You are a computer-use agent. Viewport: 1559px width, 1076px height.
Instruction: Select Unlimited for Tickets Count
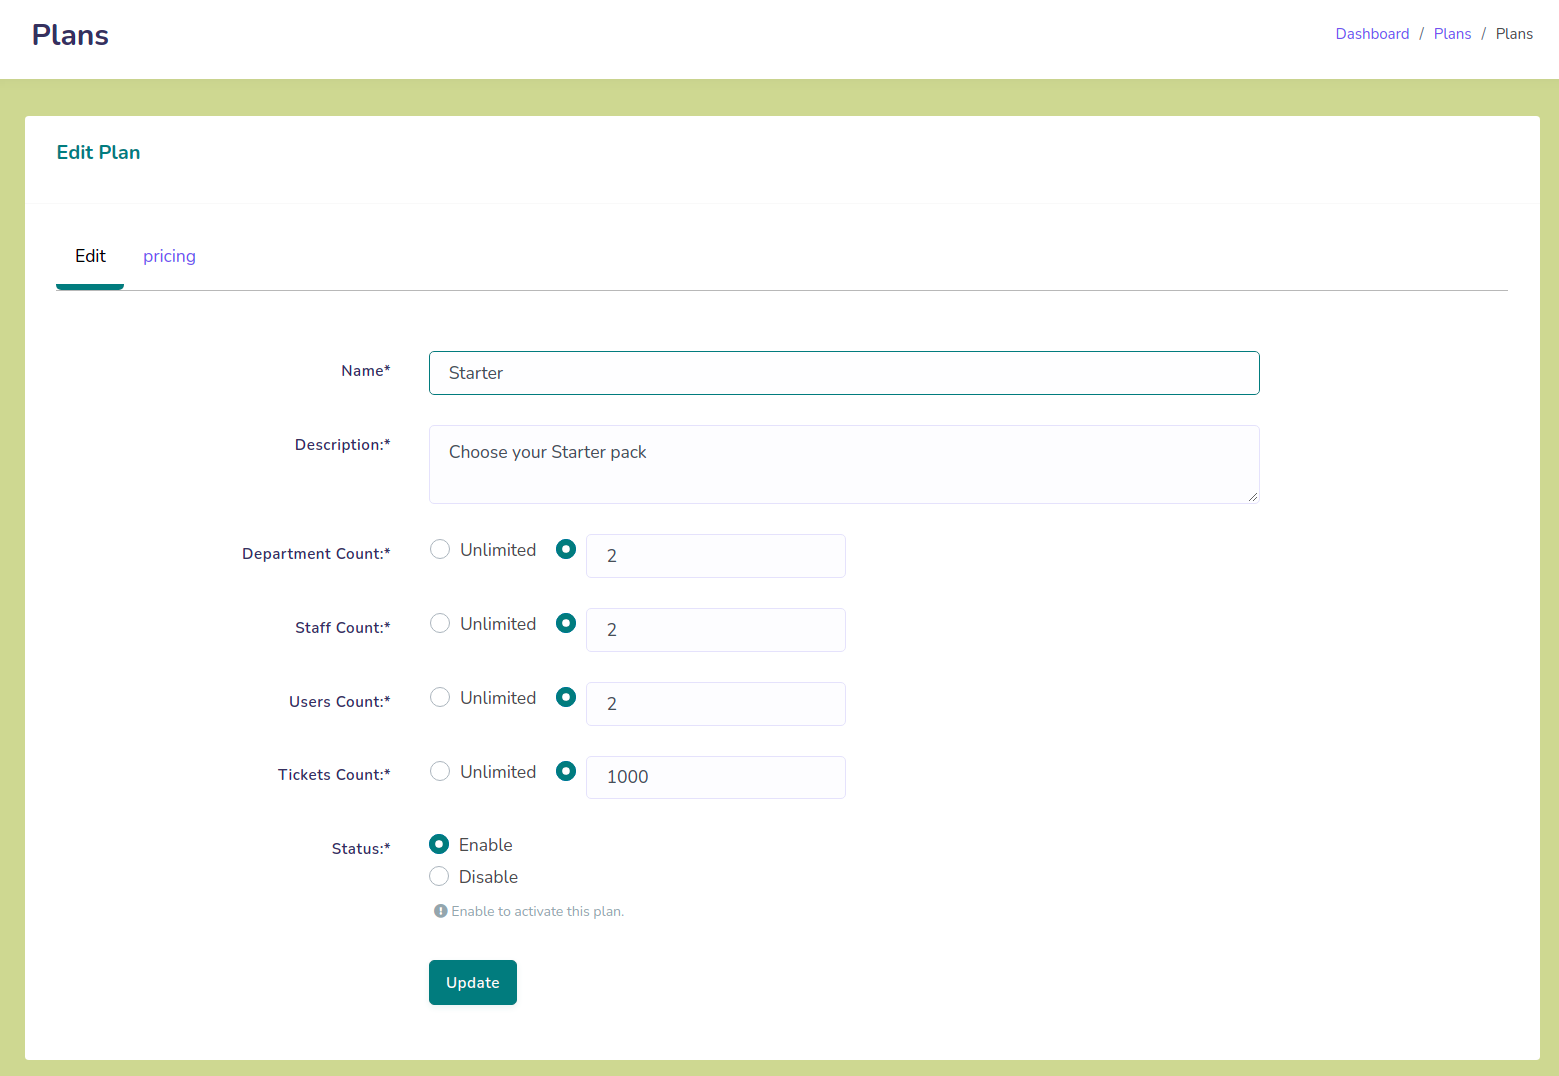click(x=440, y=771)
